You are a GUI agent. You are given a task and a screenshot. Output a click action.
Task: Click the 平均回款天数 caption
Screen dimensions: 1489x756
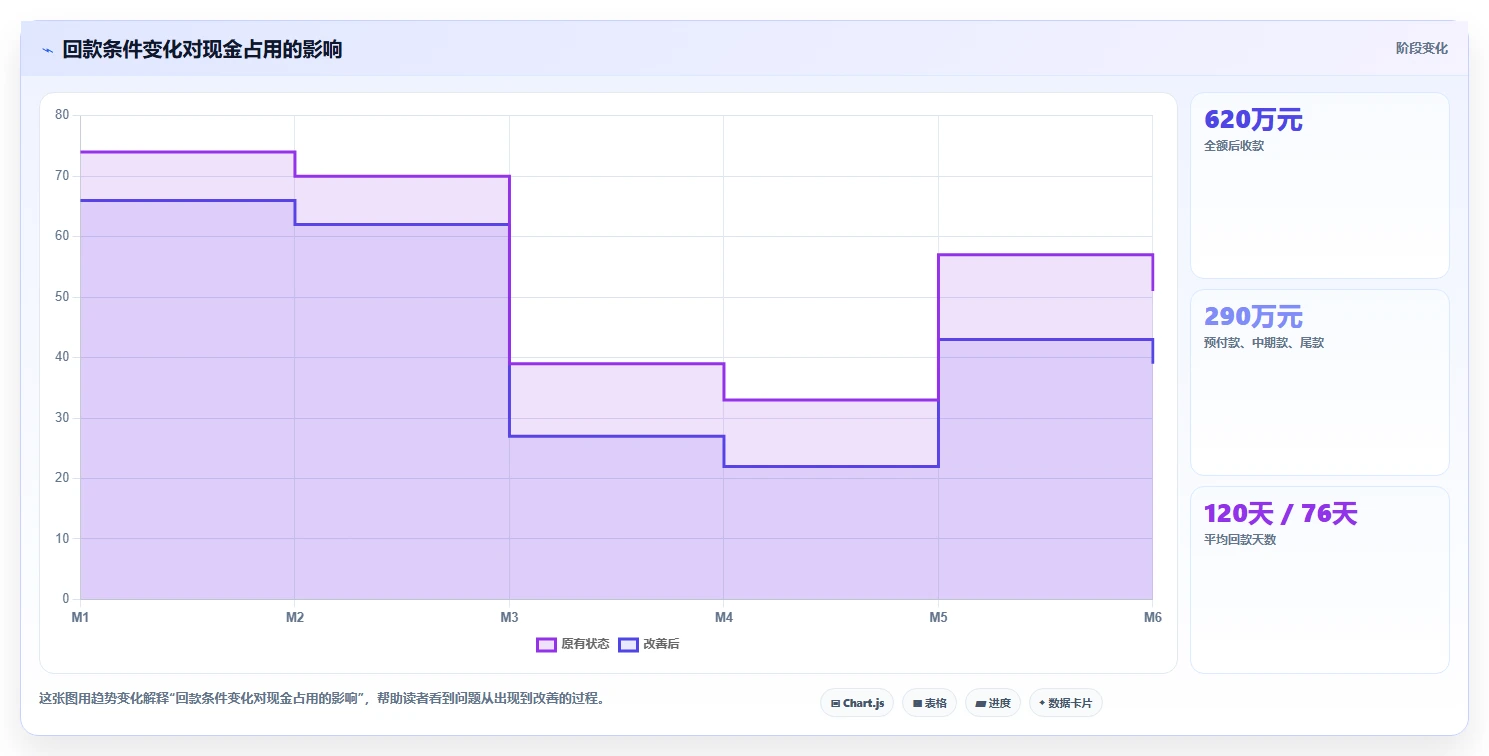1240,540
